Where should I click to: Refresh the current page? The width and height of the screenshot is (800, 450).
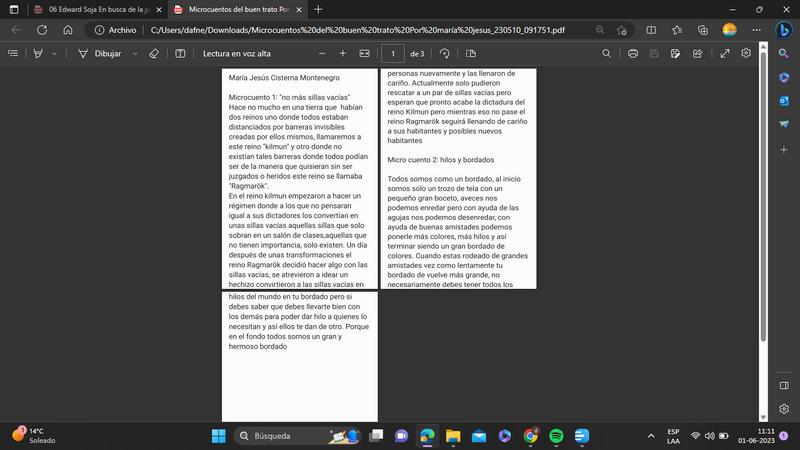tap(42, 30)
